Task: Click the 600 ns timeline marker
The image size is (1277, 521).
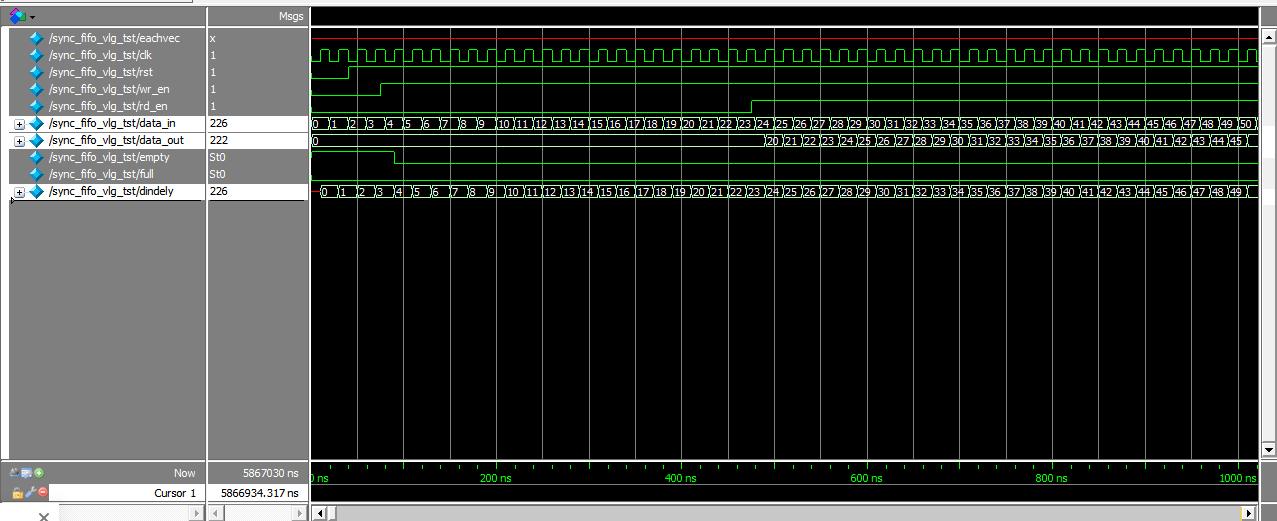Action: [x=865, y=479]
